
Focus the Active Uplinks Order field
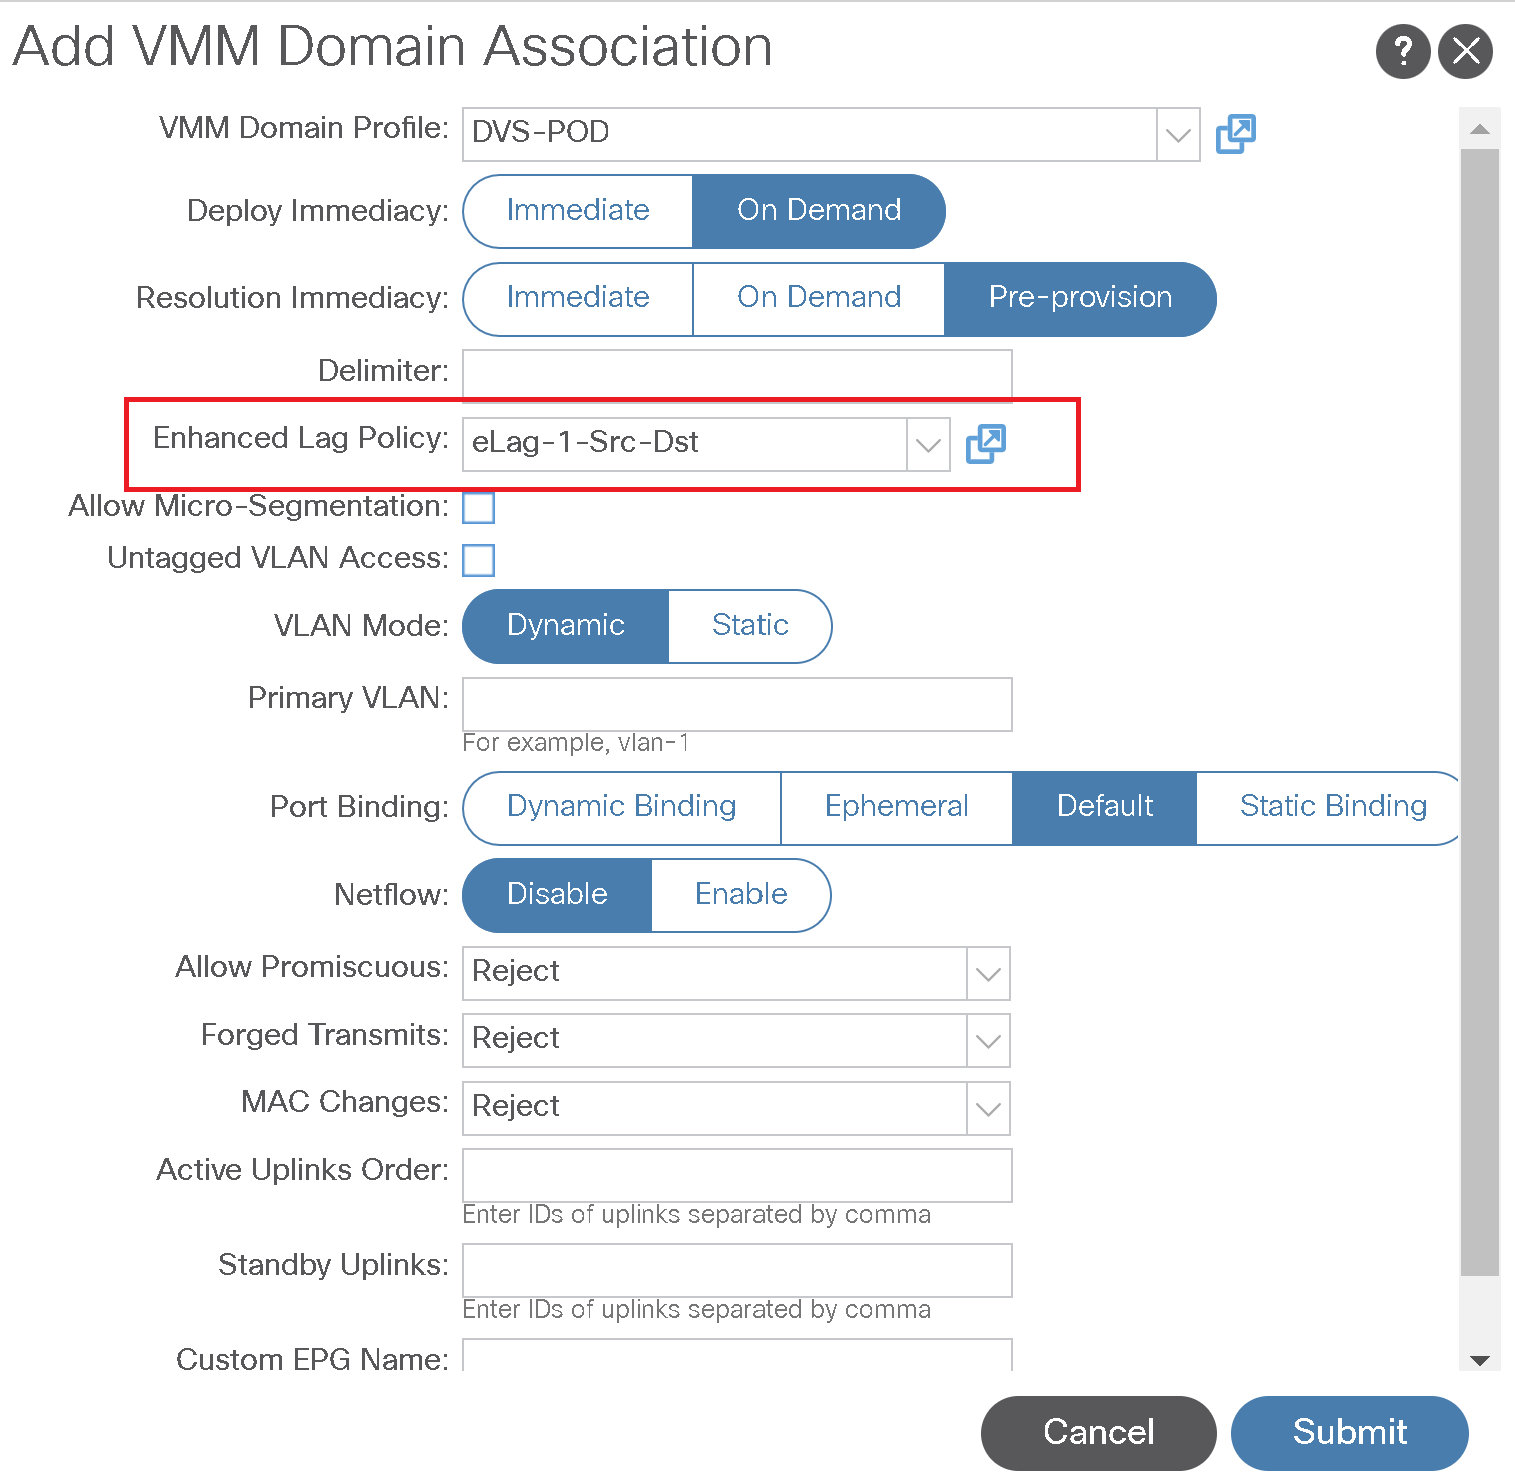(737, 1175)
